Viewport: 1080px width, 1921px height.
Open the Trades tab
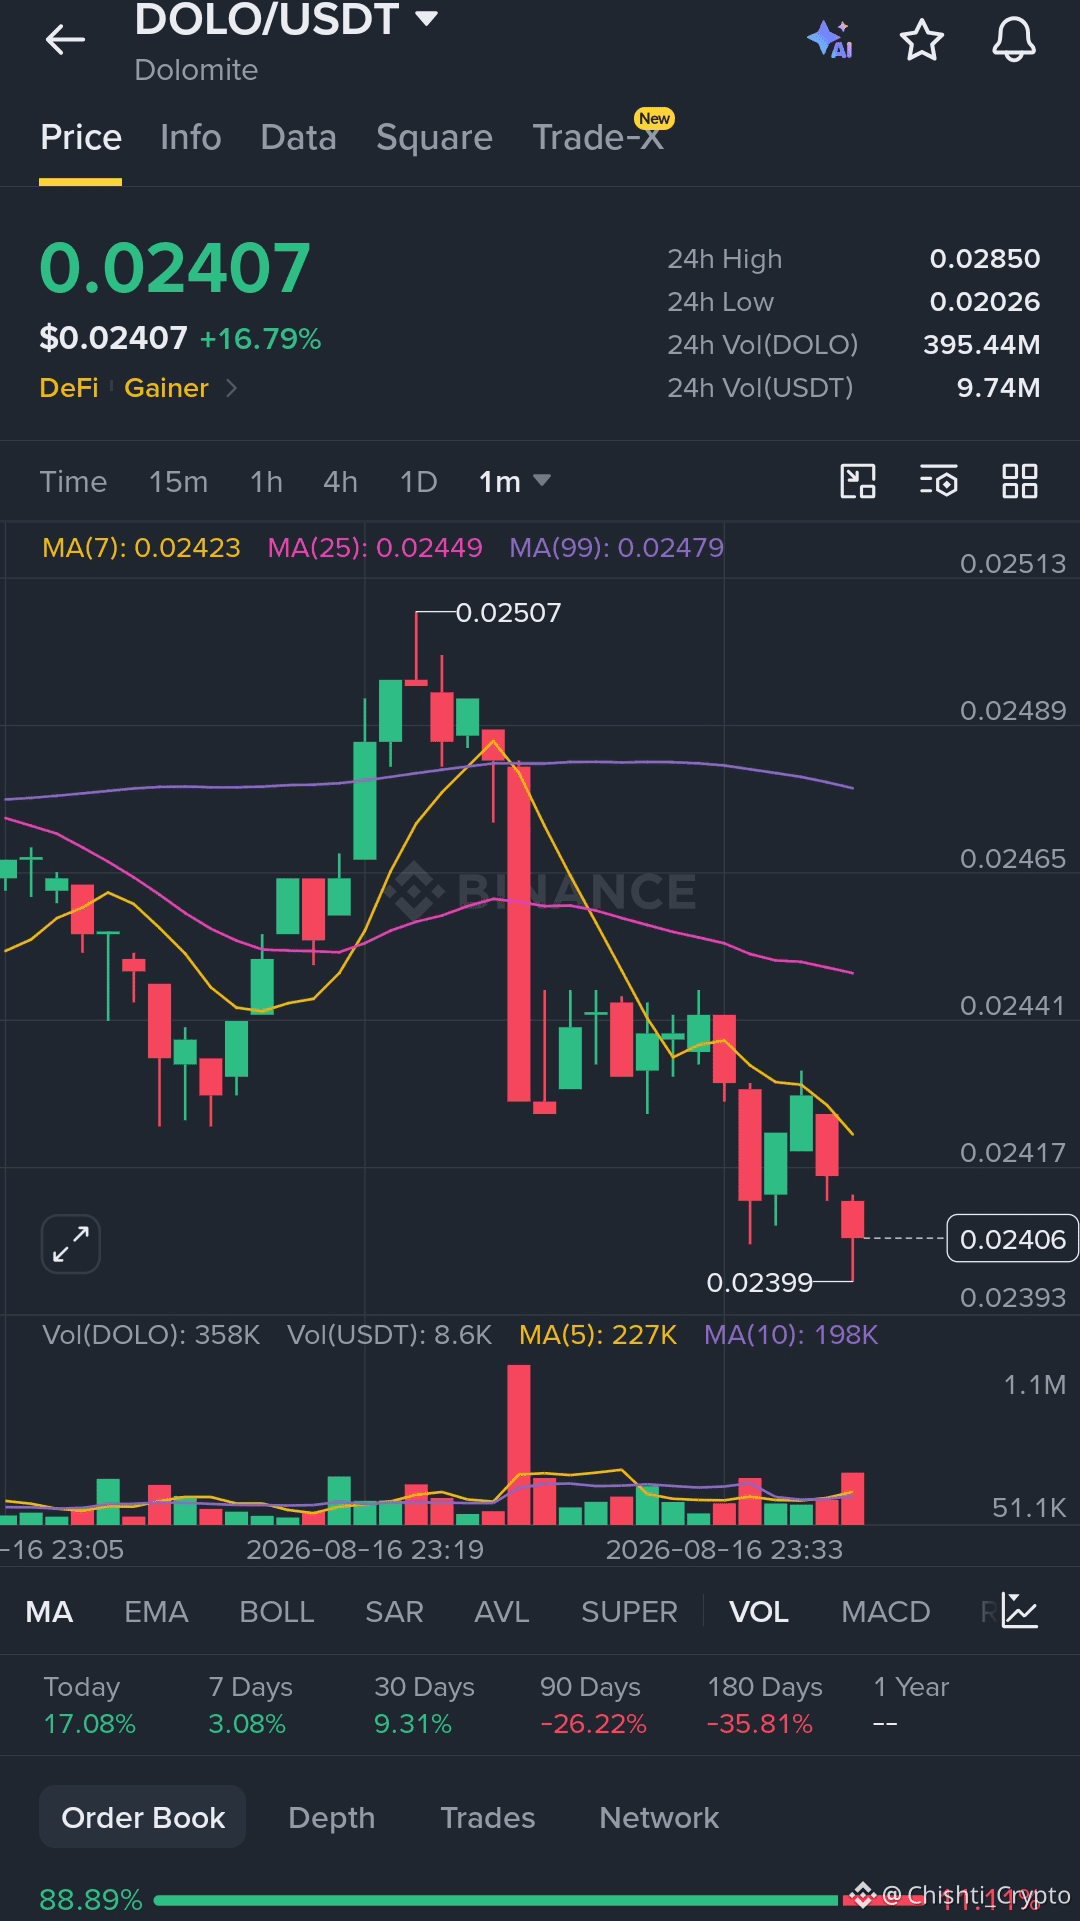point(488,1817)
